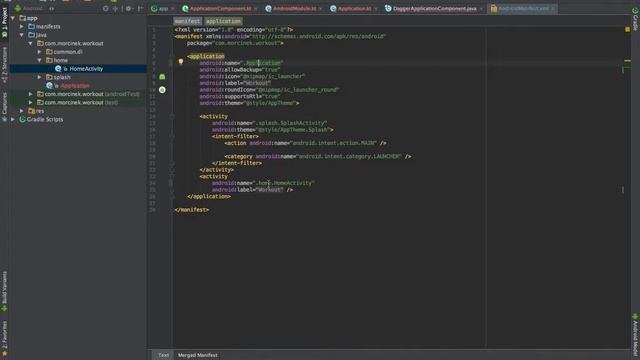
Task: Open the Captures tool window tab
Action: coord(4,106)
